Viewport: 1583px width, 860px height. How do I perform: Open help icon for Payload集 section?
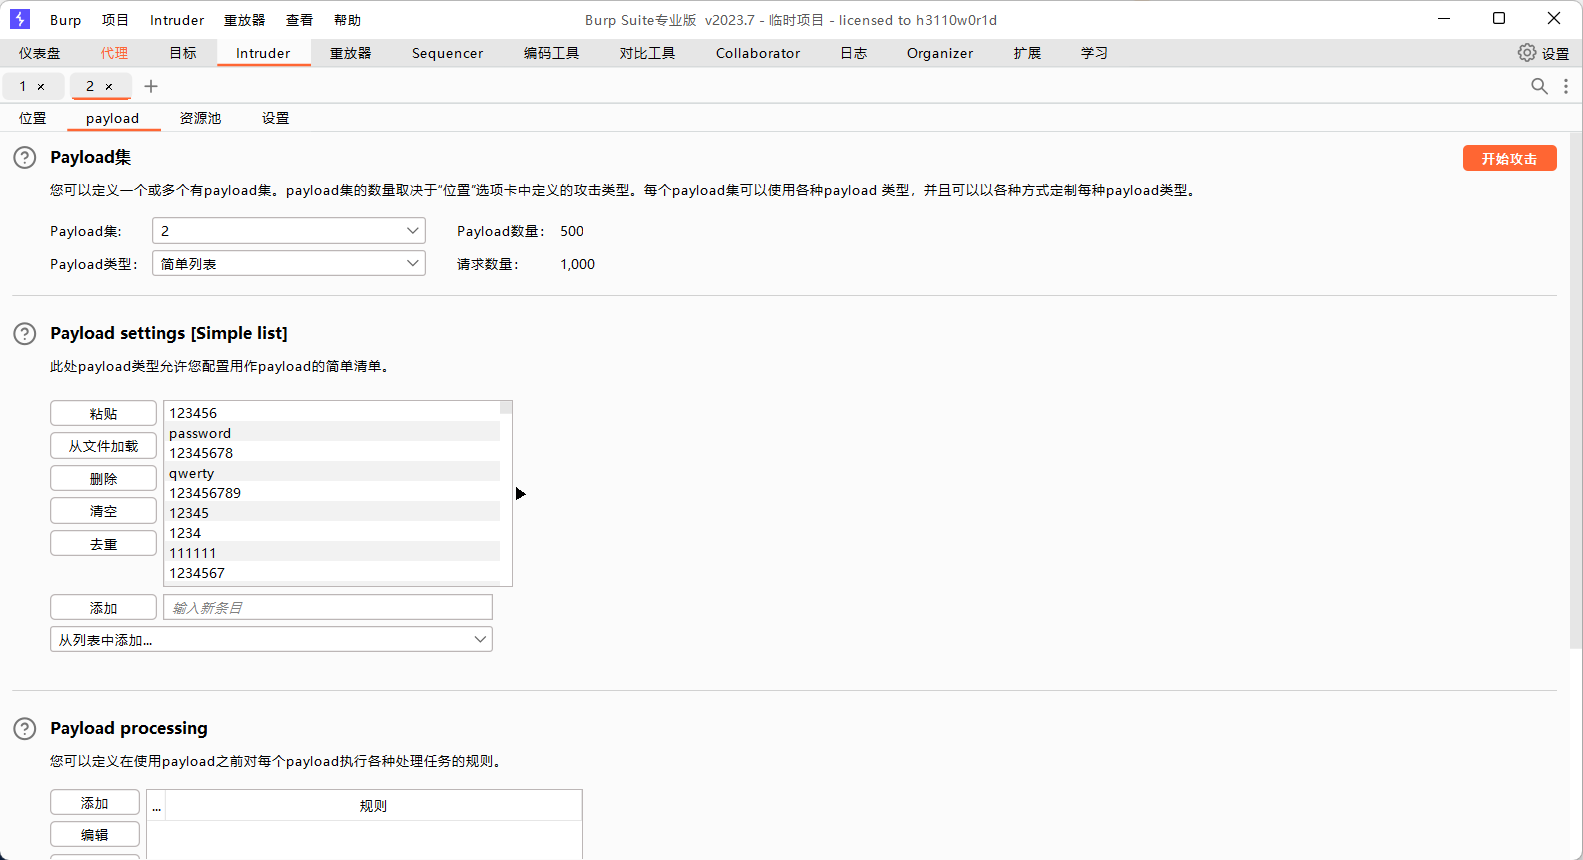(x=25, y=157)
